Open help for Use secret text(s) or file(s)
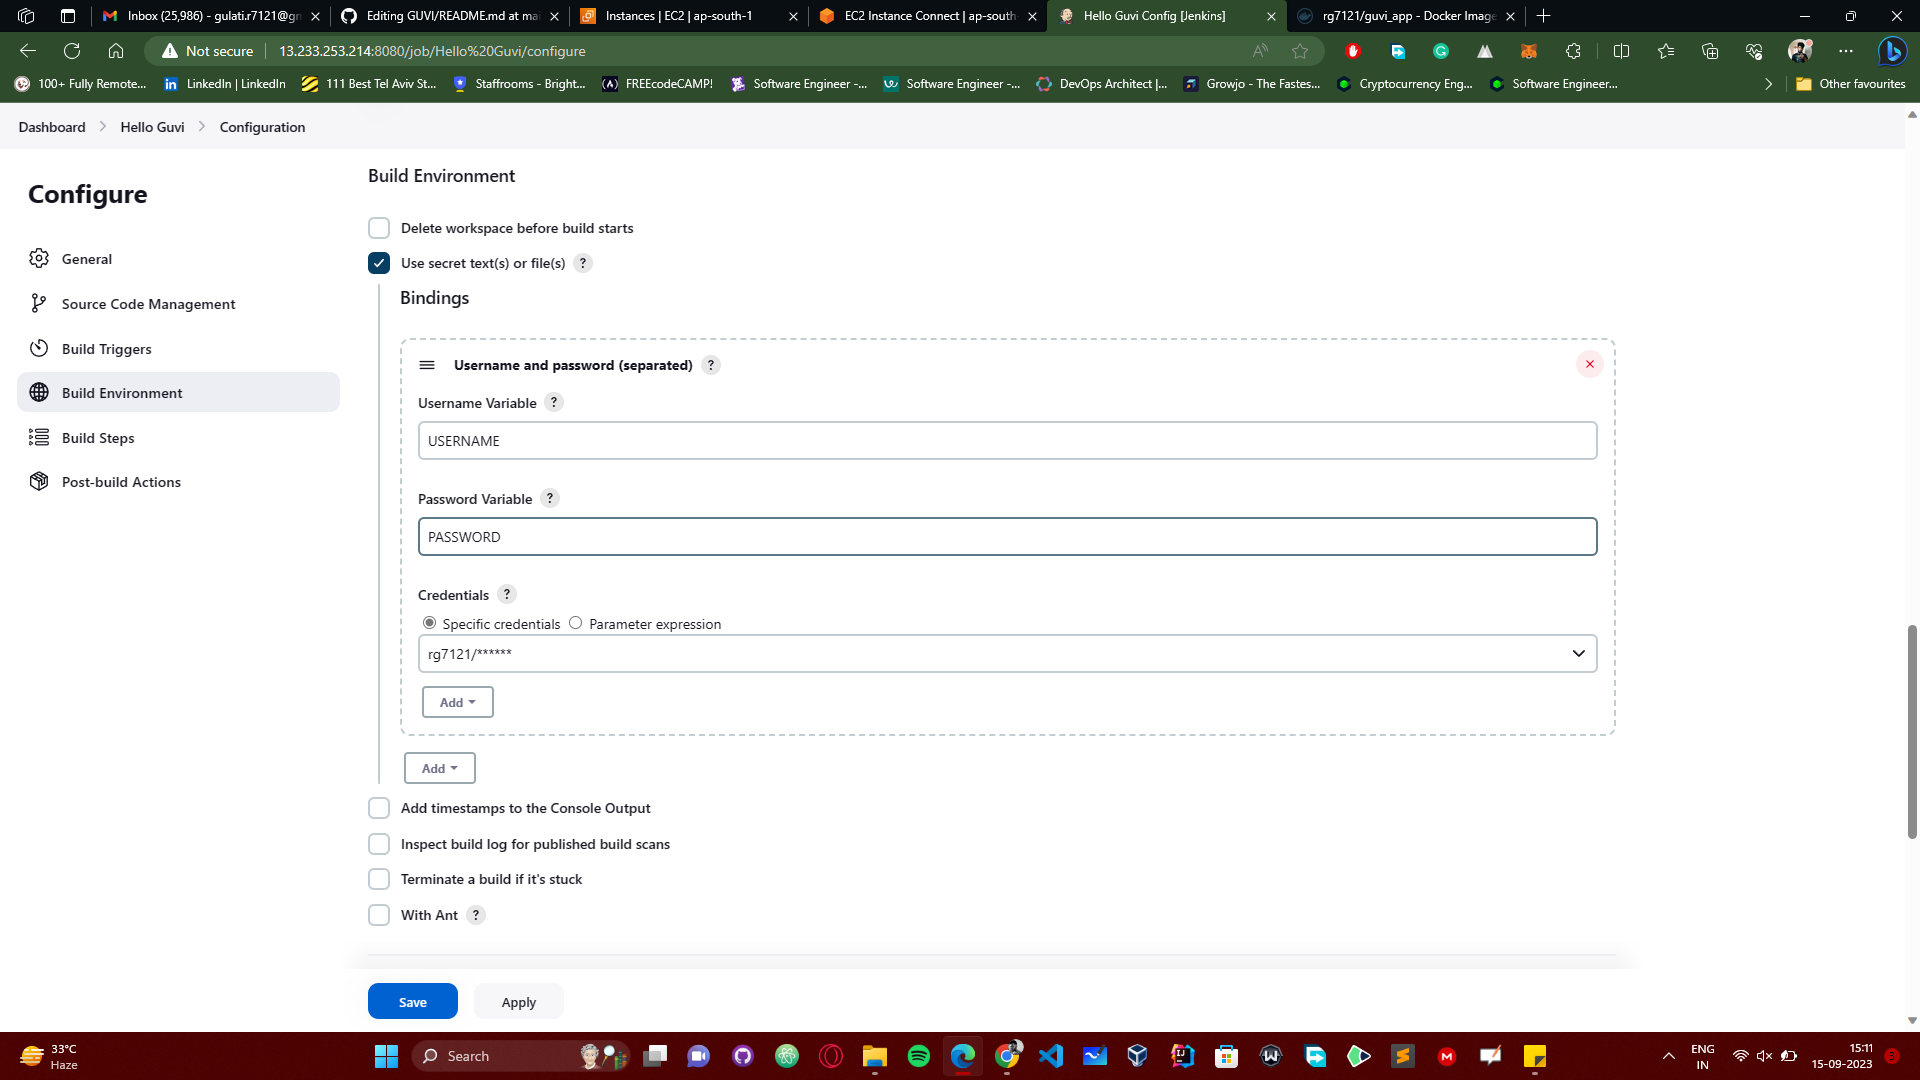 (x=583, y=262)
